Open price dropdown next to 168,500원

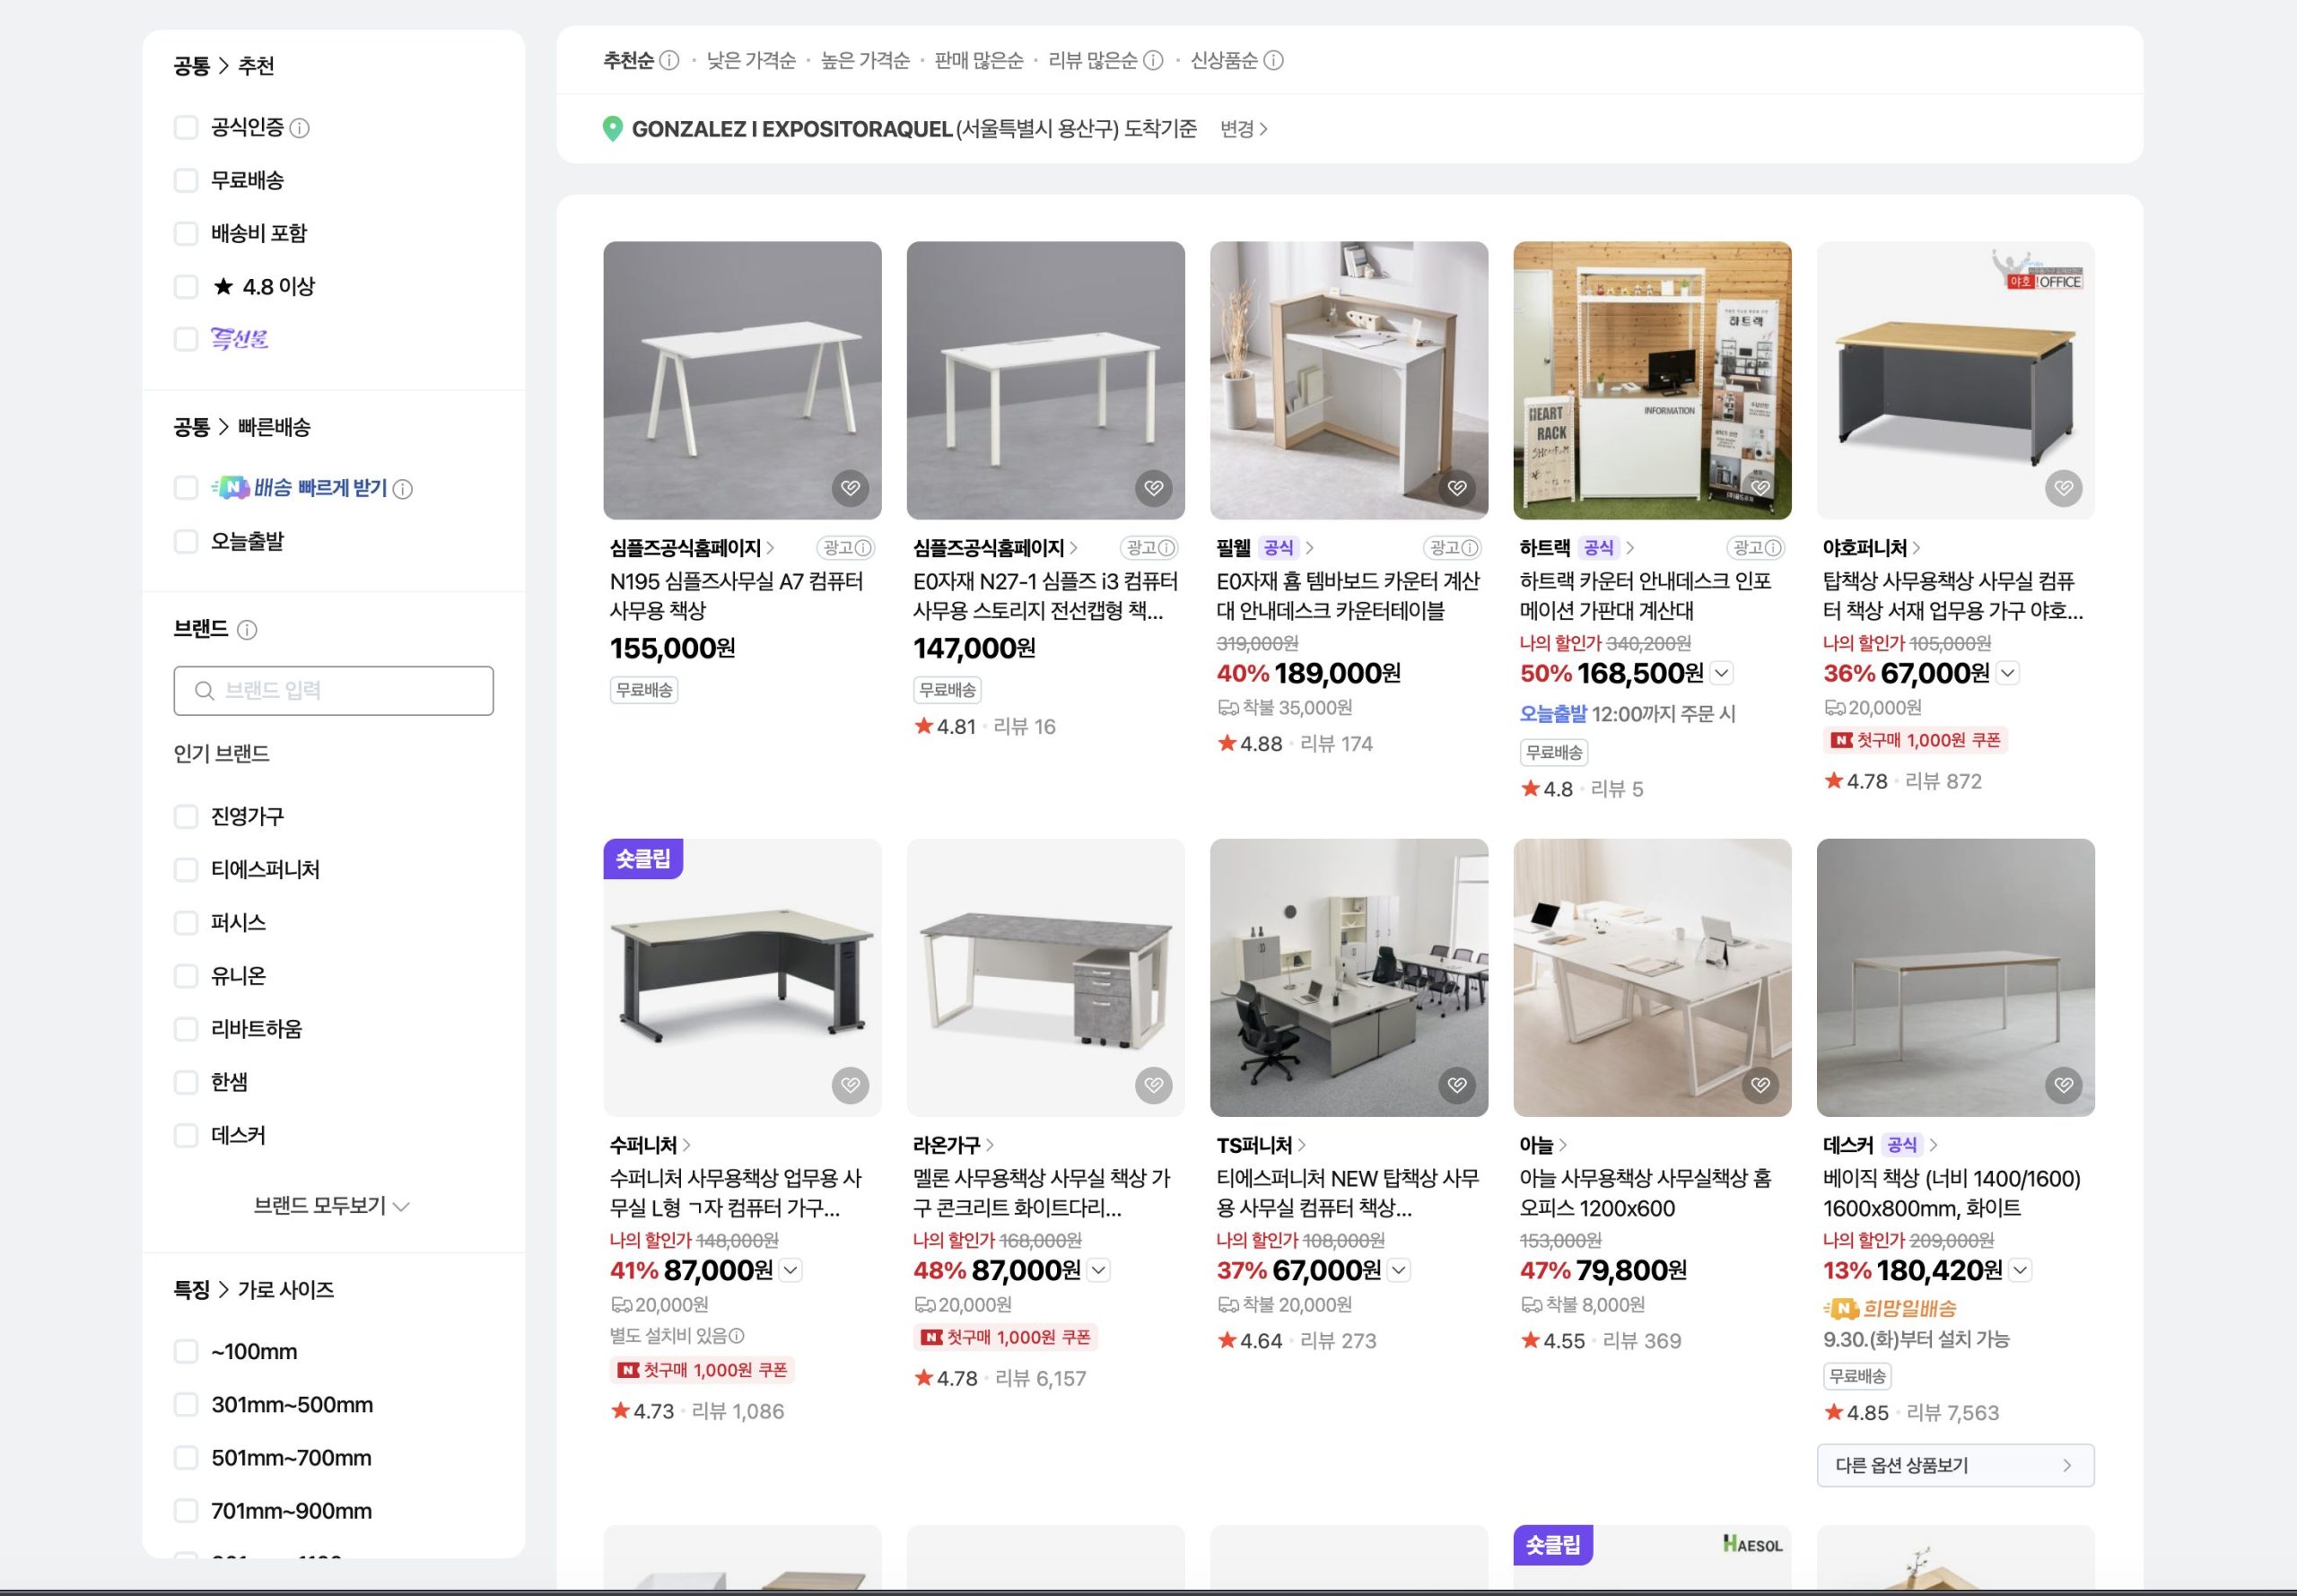click(1721, 673)
